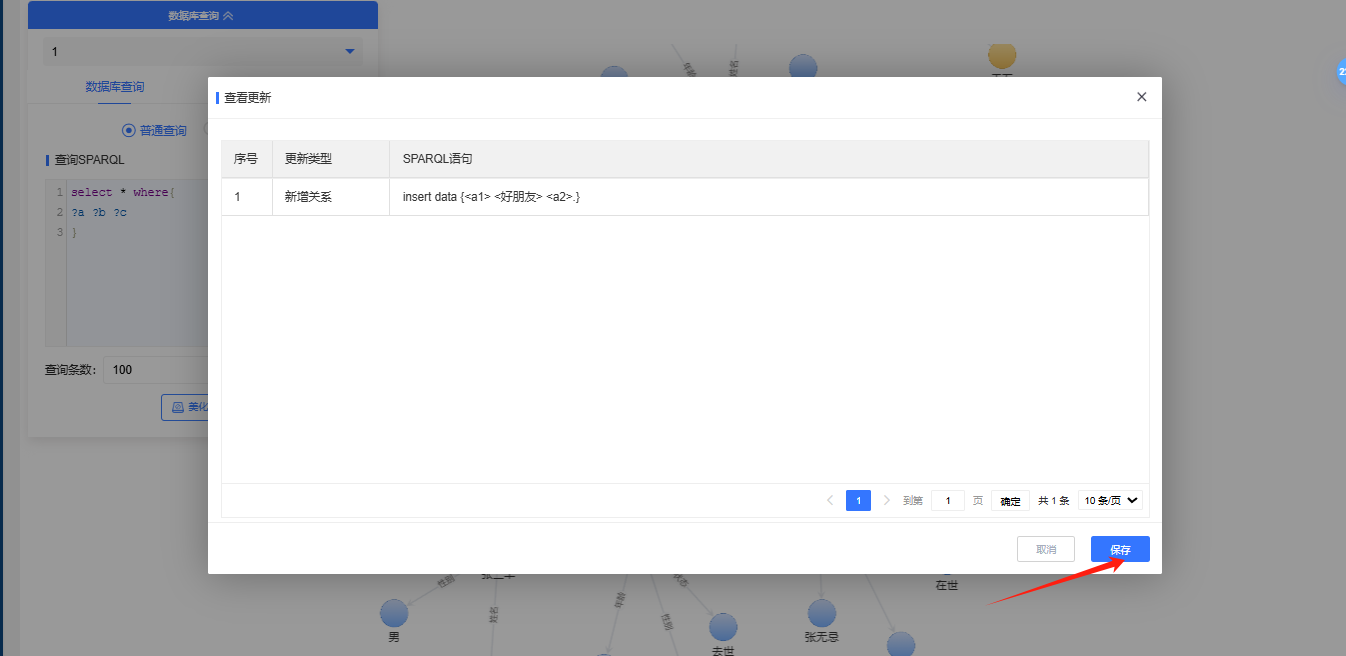Select page 1 in pagination
This screenshot has width=1346, height=656.
[858, 501]
